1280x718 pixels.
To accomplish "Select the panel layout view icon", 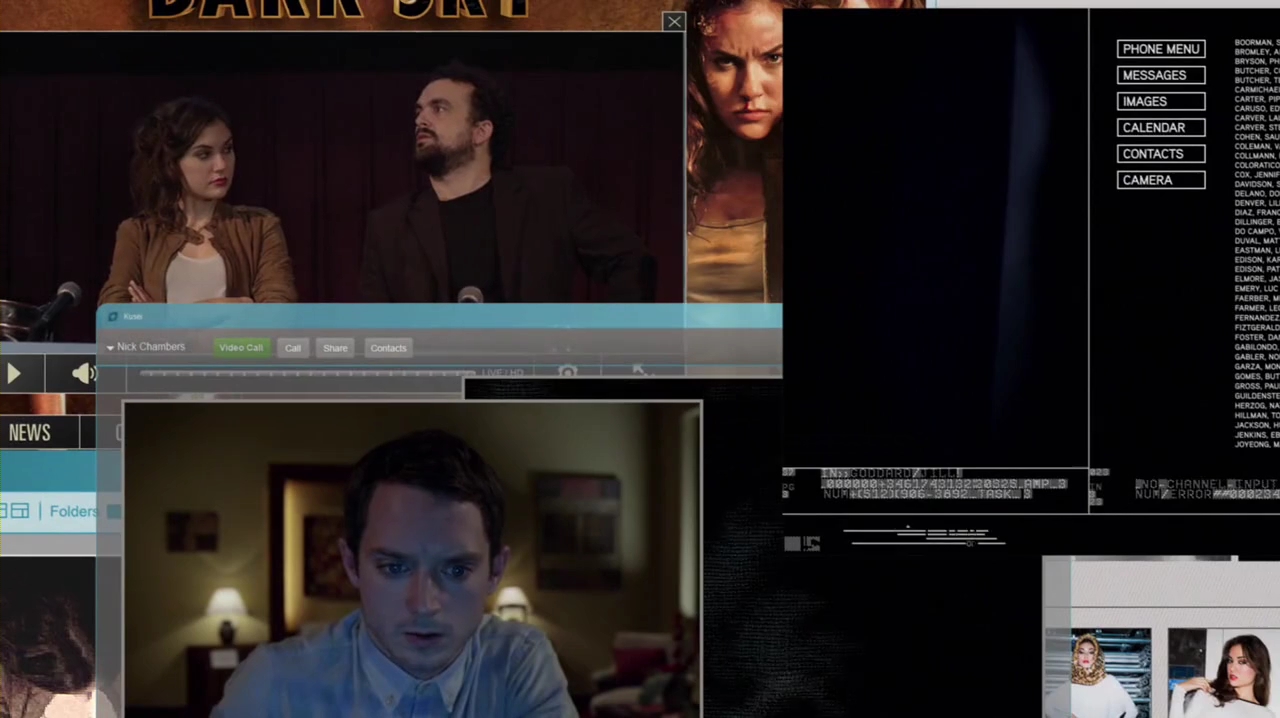I will click(18, 512).
